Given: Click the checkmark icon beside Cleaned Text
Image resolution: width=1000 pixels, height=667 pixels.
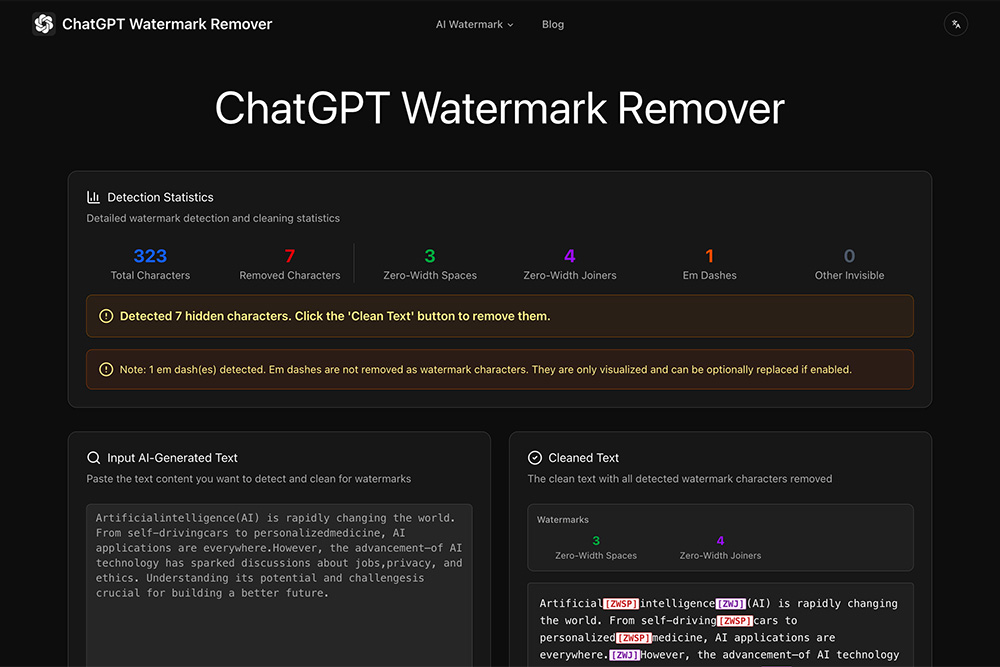Looking at the screenshot, I should [534, 458].
